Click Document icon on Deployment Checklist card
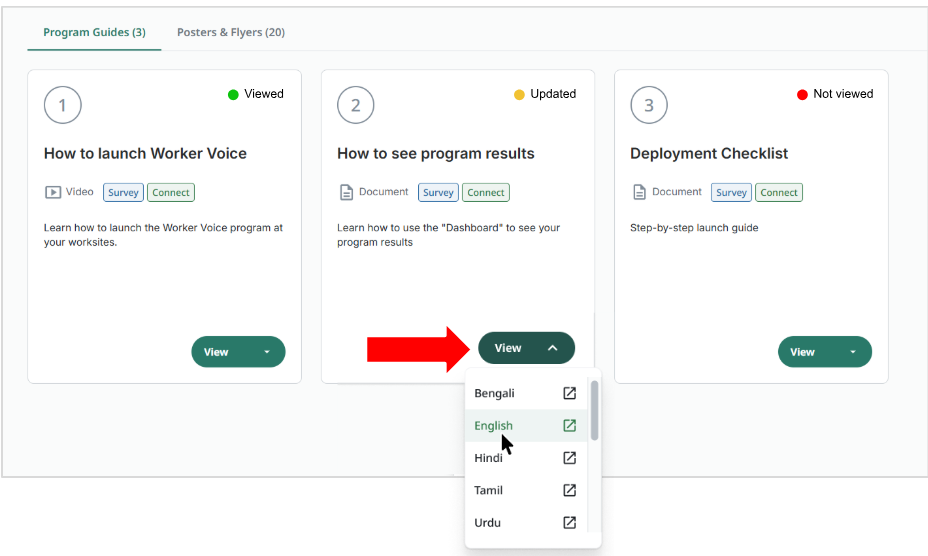This screenshot has height=556, width=928. point(639,192)
